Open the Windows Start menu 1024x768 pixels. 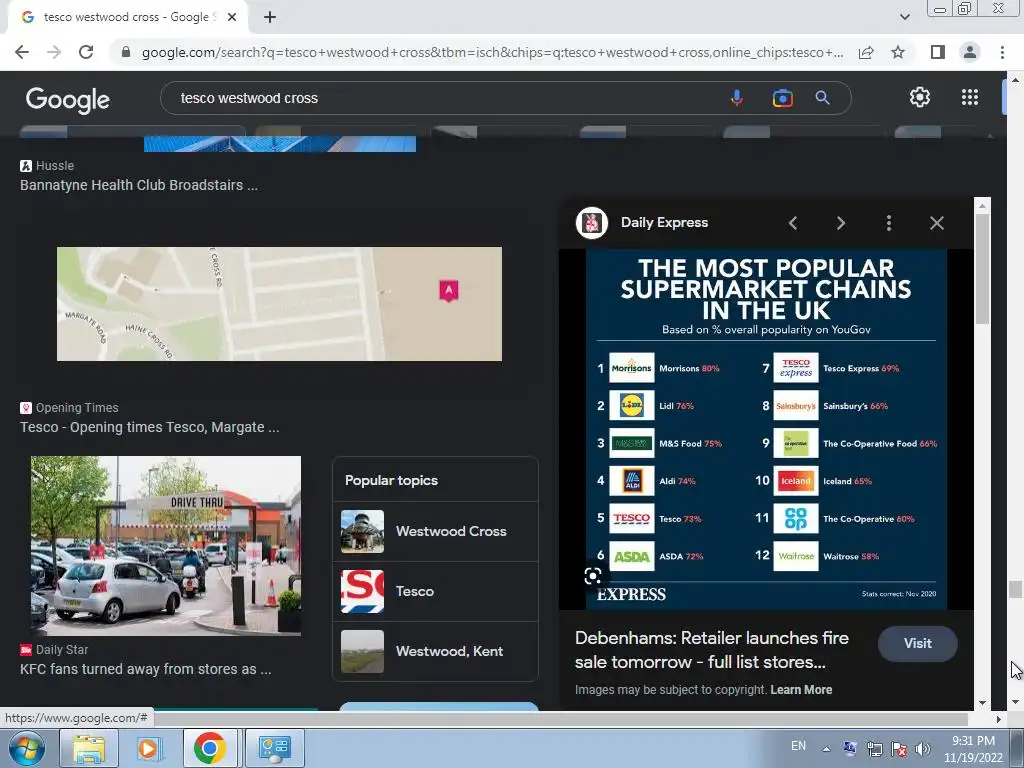coord(26,748)
